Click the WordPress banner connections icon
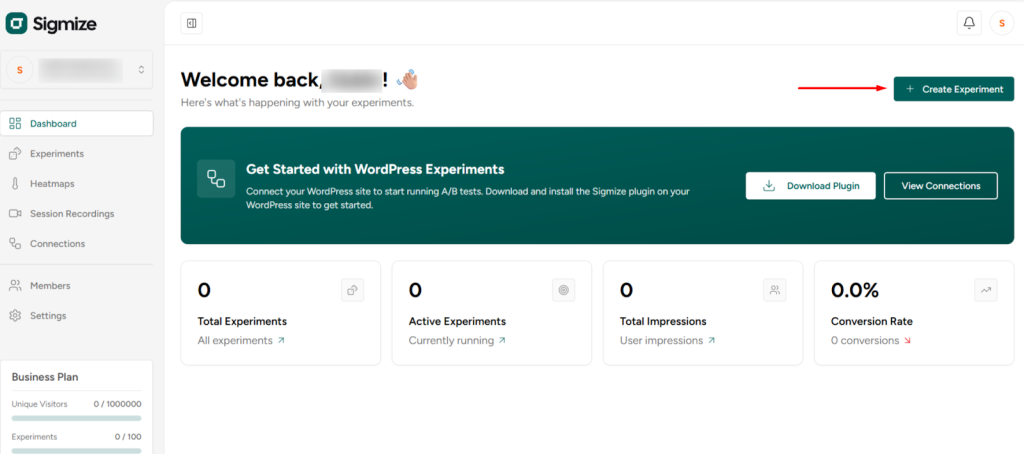Image resolution: width=1024 pixels, height=454 pixels. click(216, 178)
